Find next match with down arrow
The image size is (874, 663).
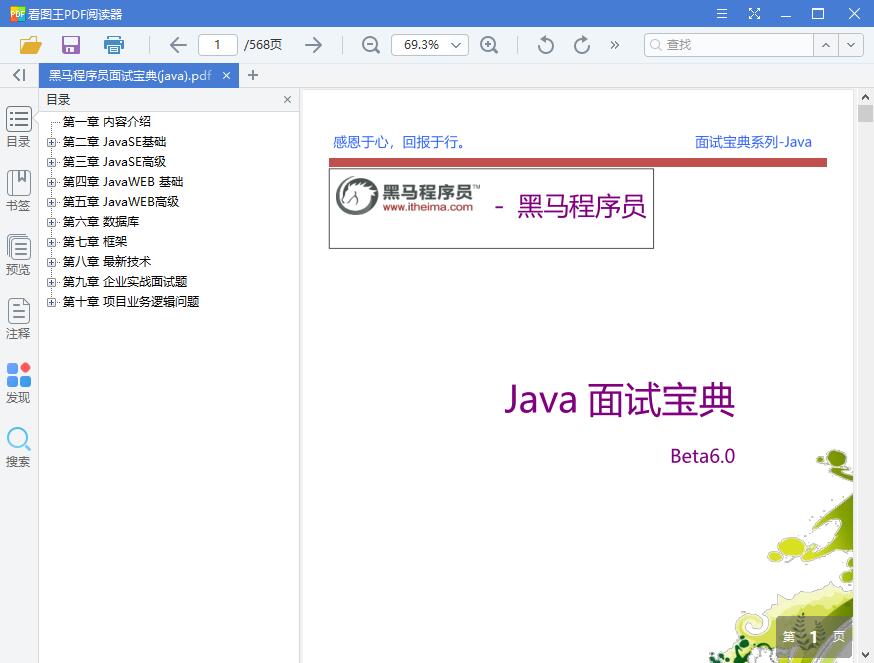pos(851,45)
